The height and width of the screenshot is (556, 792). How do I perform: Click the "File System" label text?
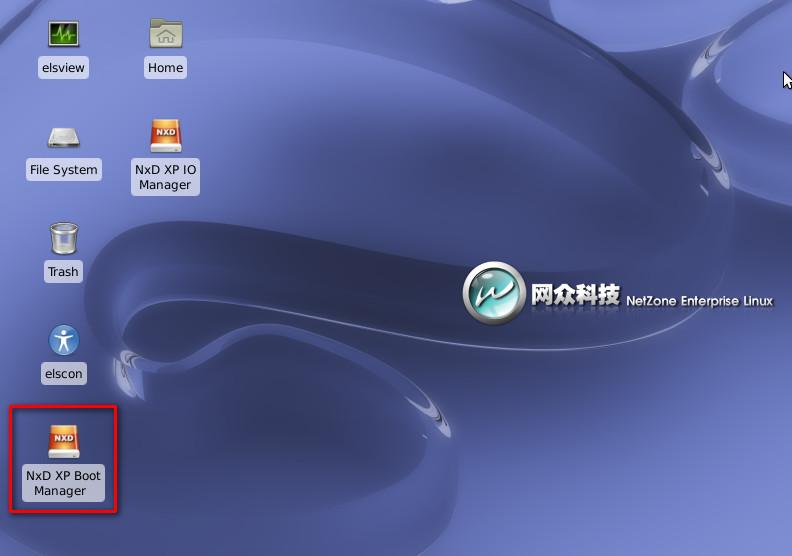point(64,170)
